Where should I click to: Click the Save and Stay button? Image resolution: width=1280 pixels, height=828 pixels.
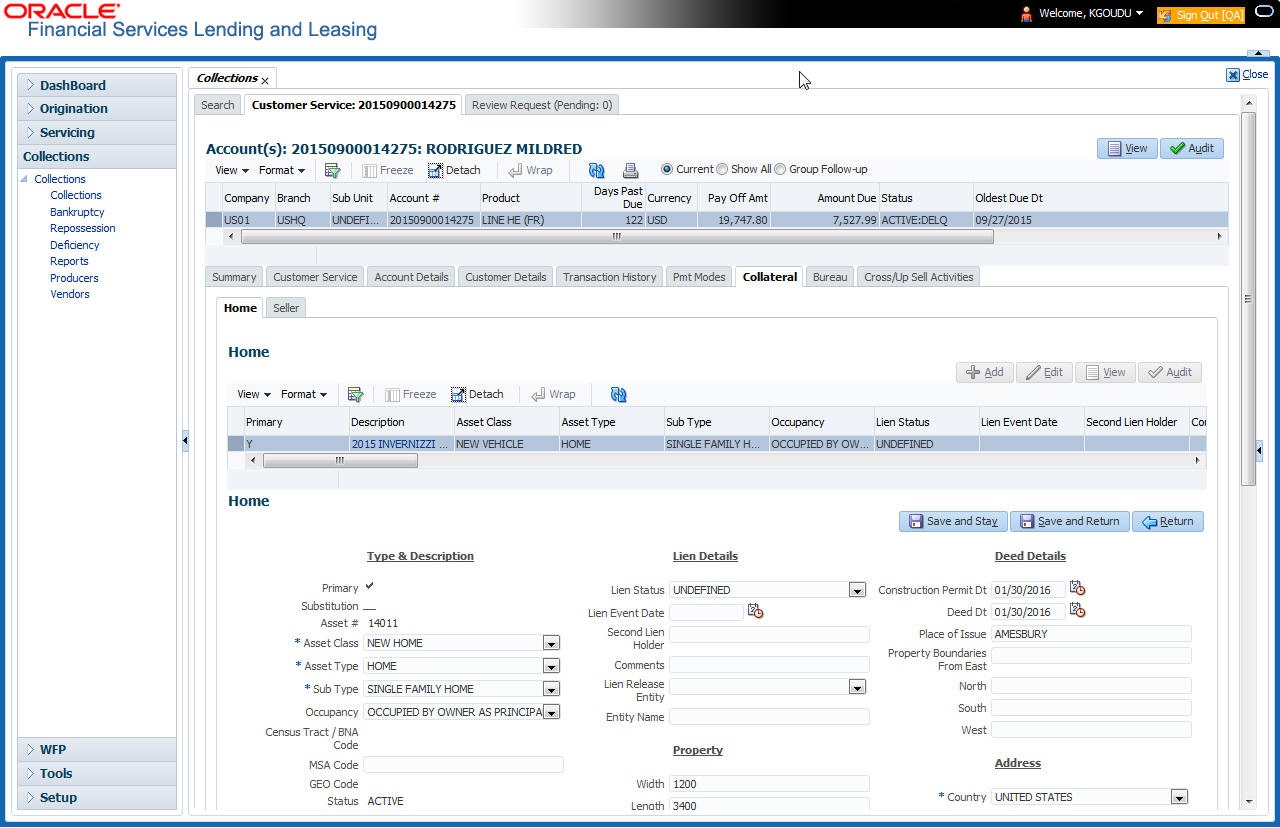click(x=953, y=521)
